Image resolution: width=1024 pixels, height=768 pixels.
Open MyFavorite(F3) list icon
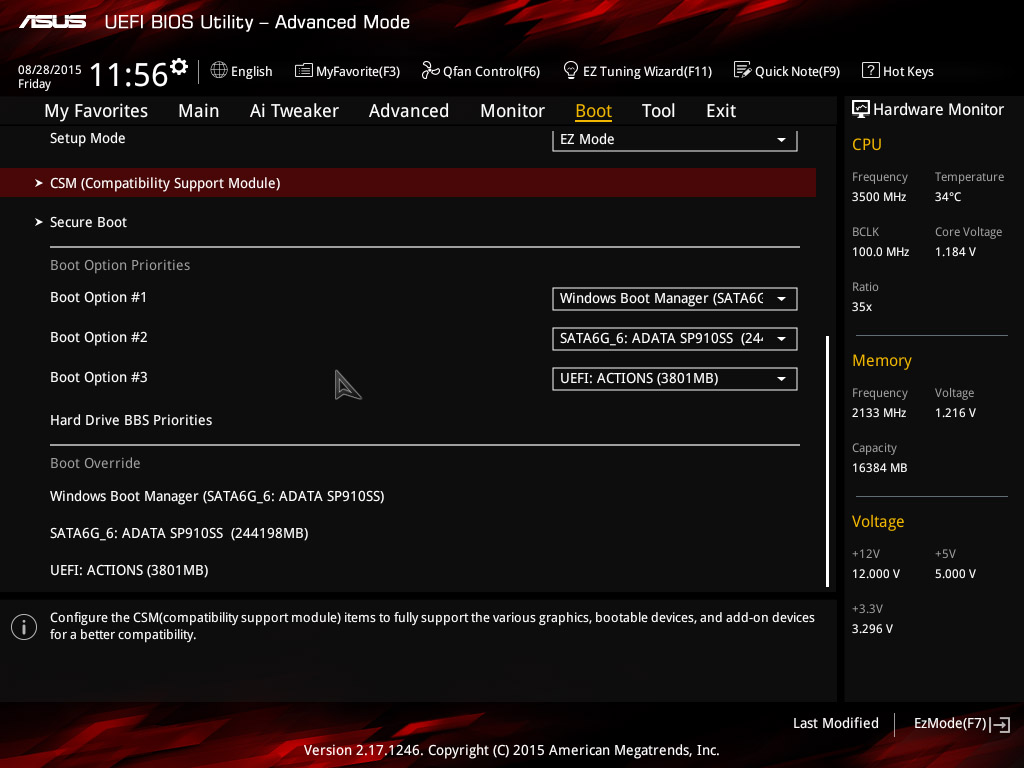click(x=304, y=71)
